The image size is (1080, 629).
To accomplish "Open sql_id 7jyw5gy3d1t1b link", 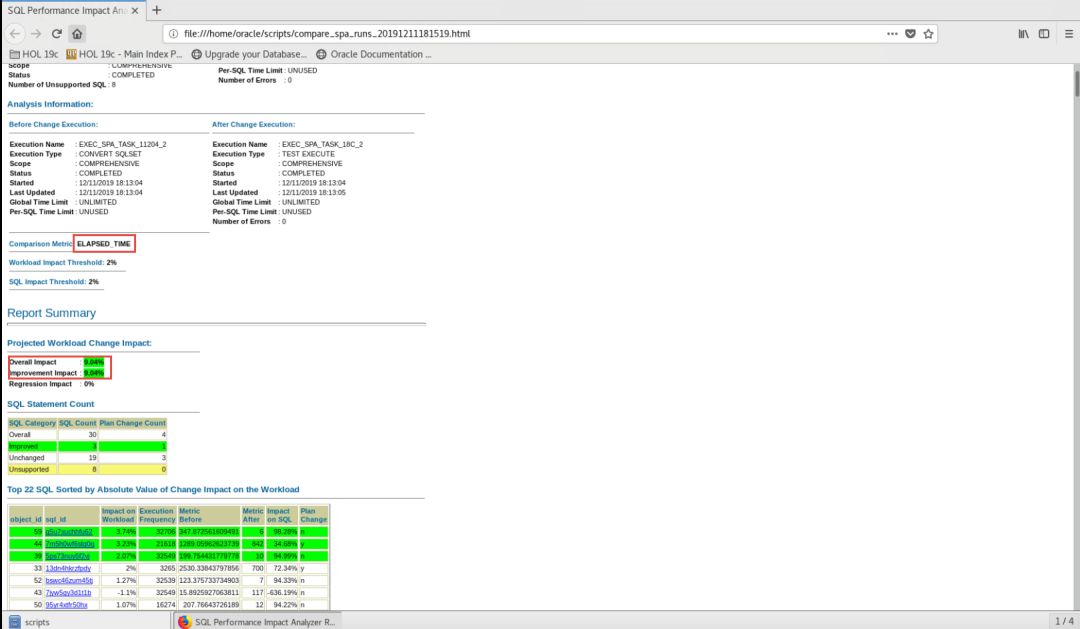I will 68,592.
